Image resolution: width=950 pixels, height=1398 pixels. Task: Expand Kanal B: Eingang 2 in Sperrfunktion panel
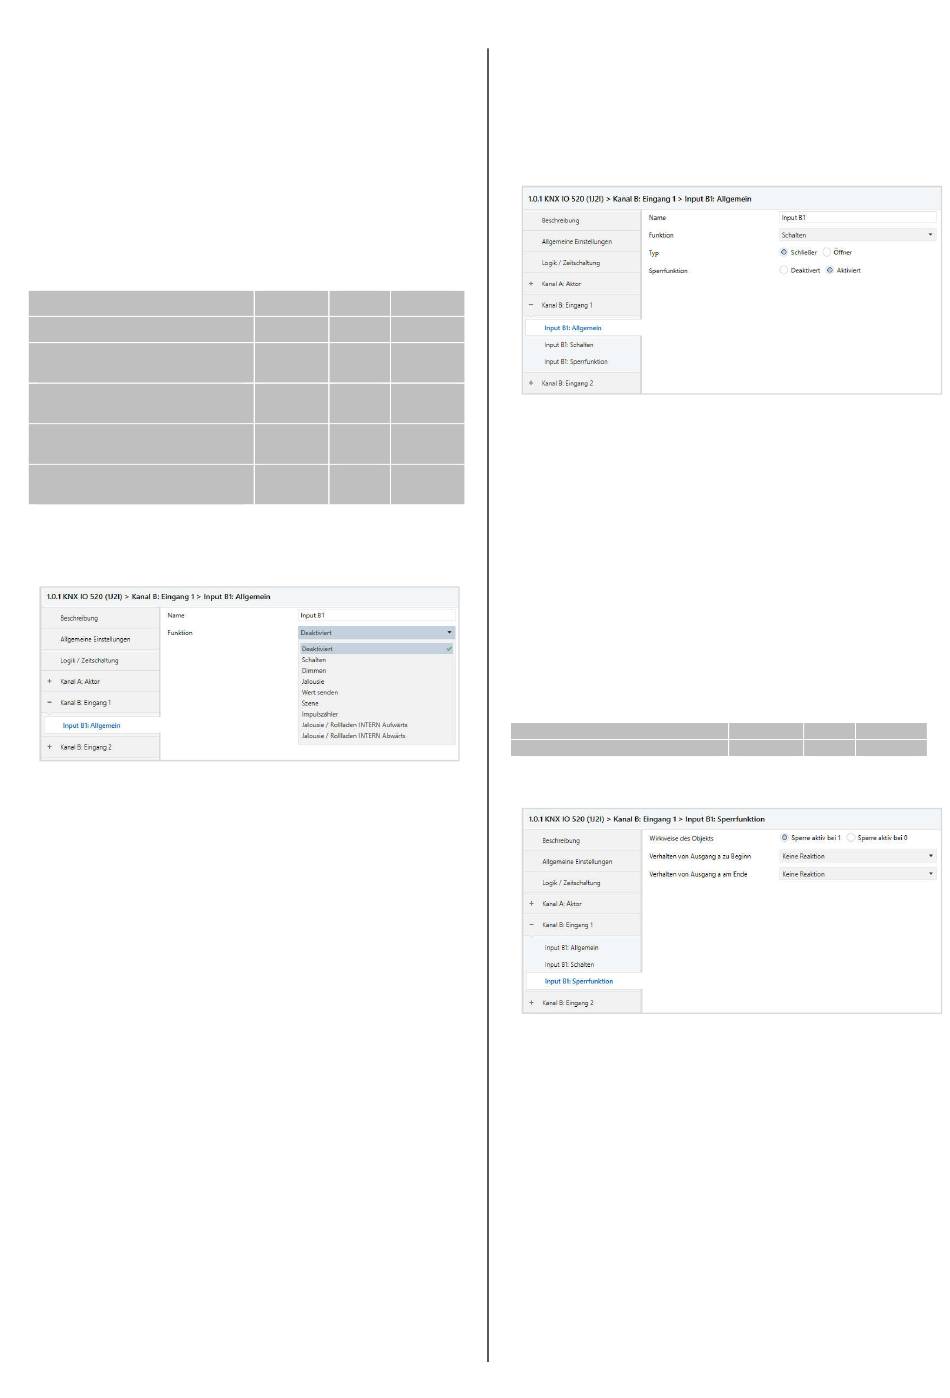click(x=531, y=1003)
